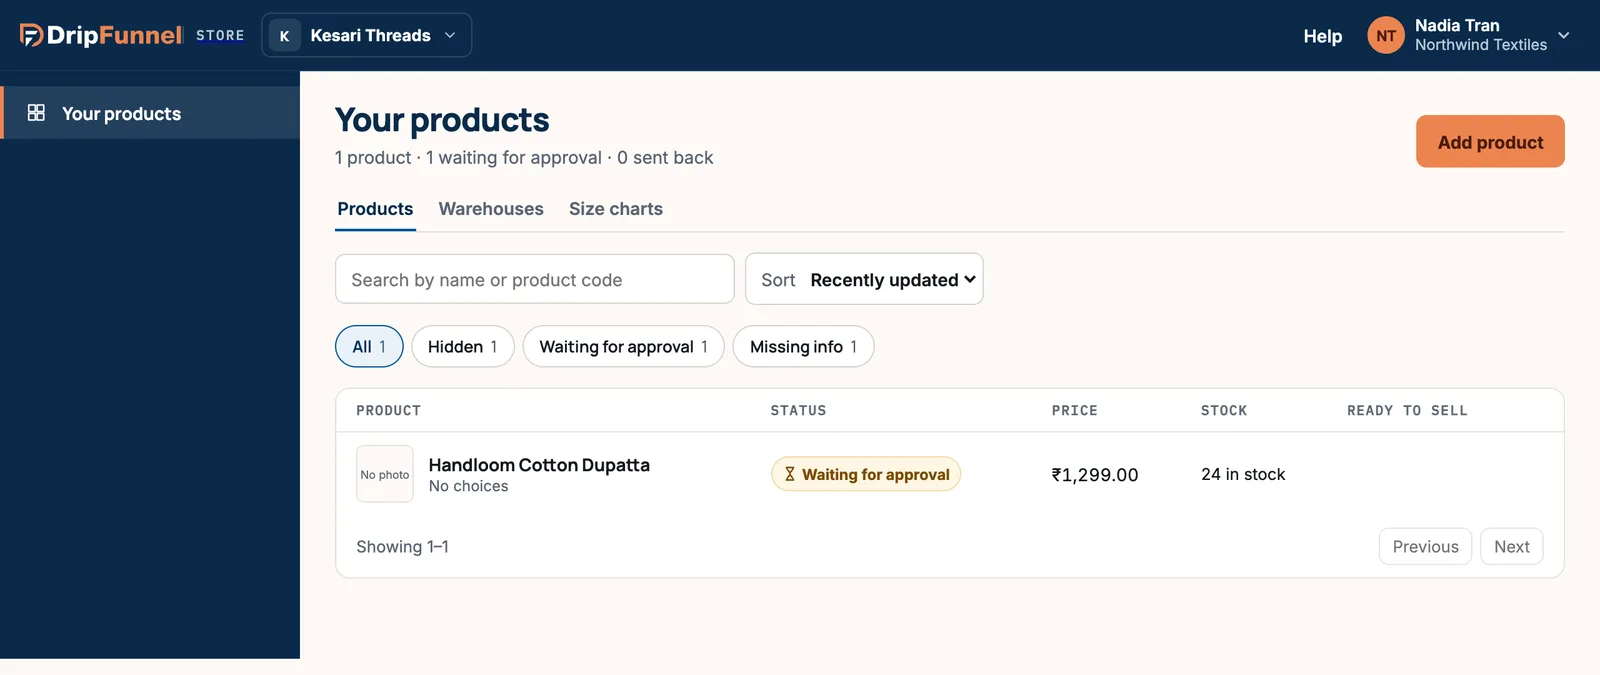Viewport: 1600px width, 675px height.
Task: Click the Your products page heading
Action: (442, 120)
